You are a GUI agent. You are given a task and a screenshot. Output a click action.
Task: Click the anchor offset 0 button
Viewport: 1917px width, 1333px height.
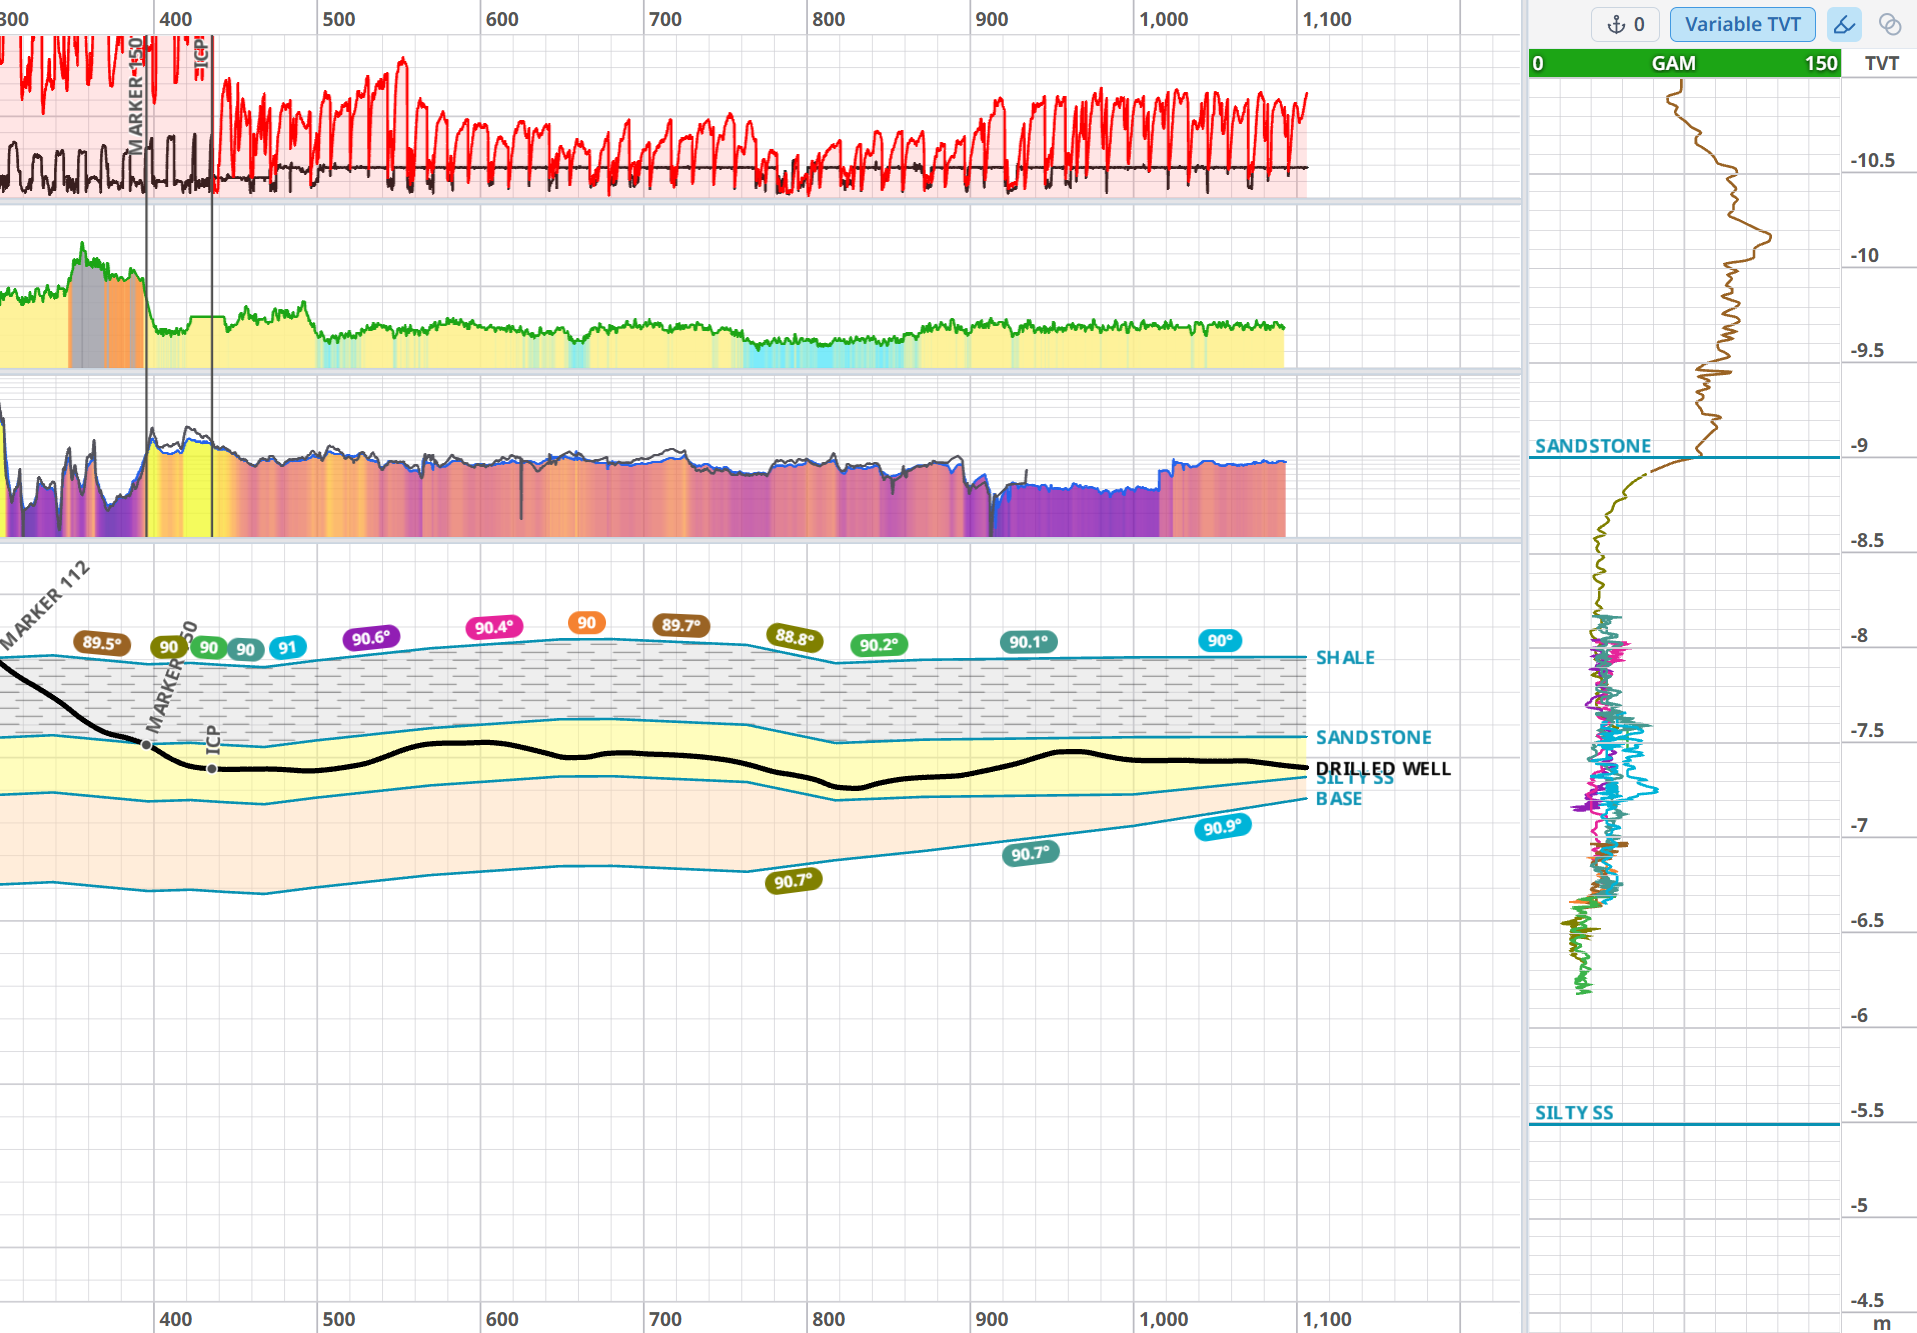click(x=1626, y=24)
